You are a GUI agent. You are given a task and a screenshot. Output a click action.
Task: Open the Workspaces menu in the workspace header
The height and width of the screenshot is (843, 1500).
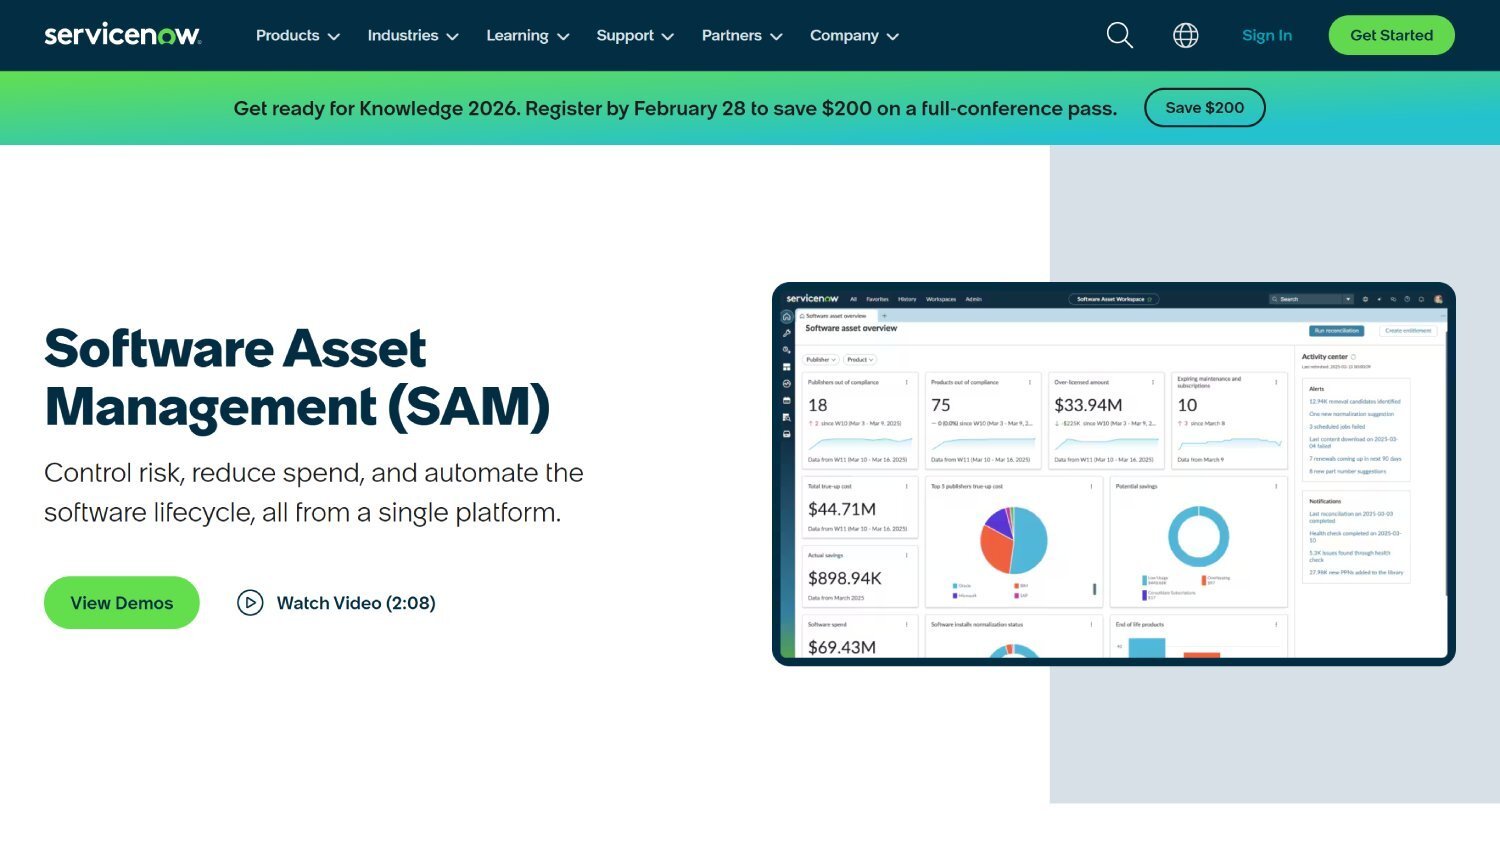(941, 299)
